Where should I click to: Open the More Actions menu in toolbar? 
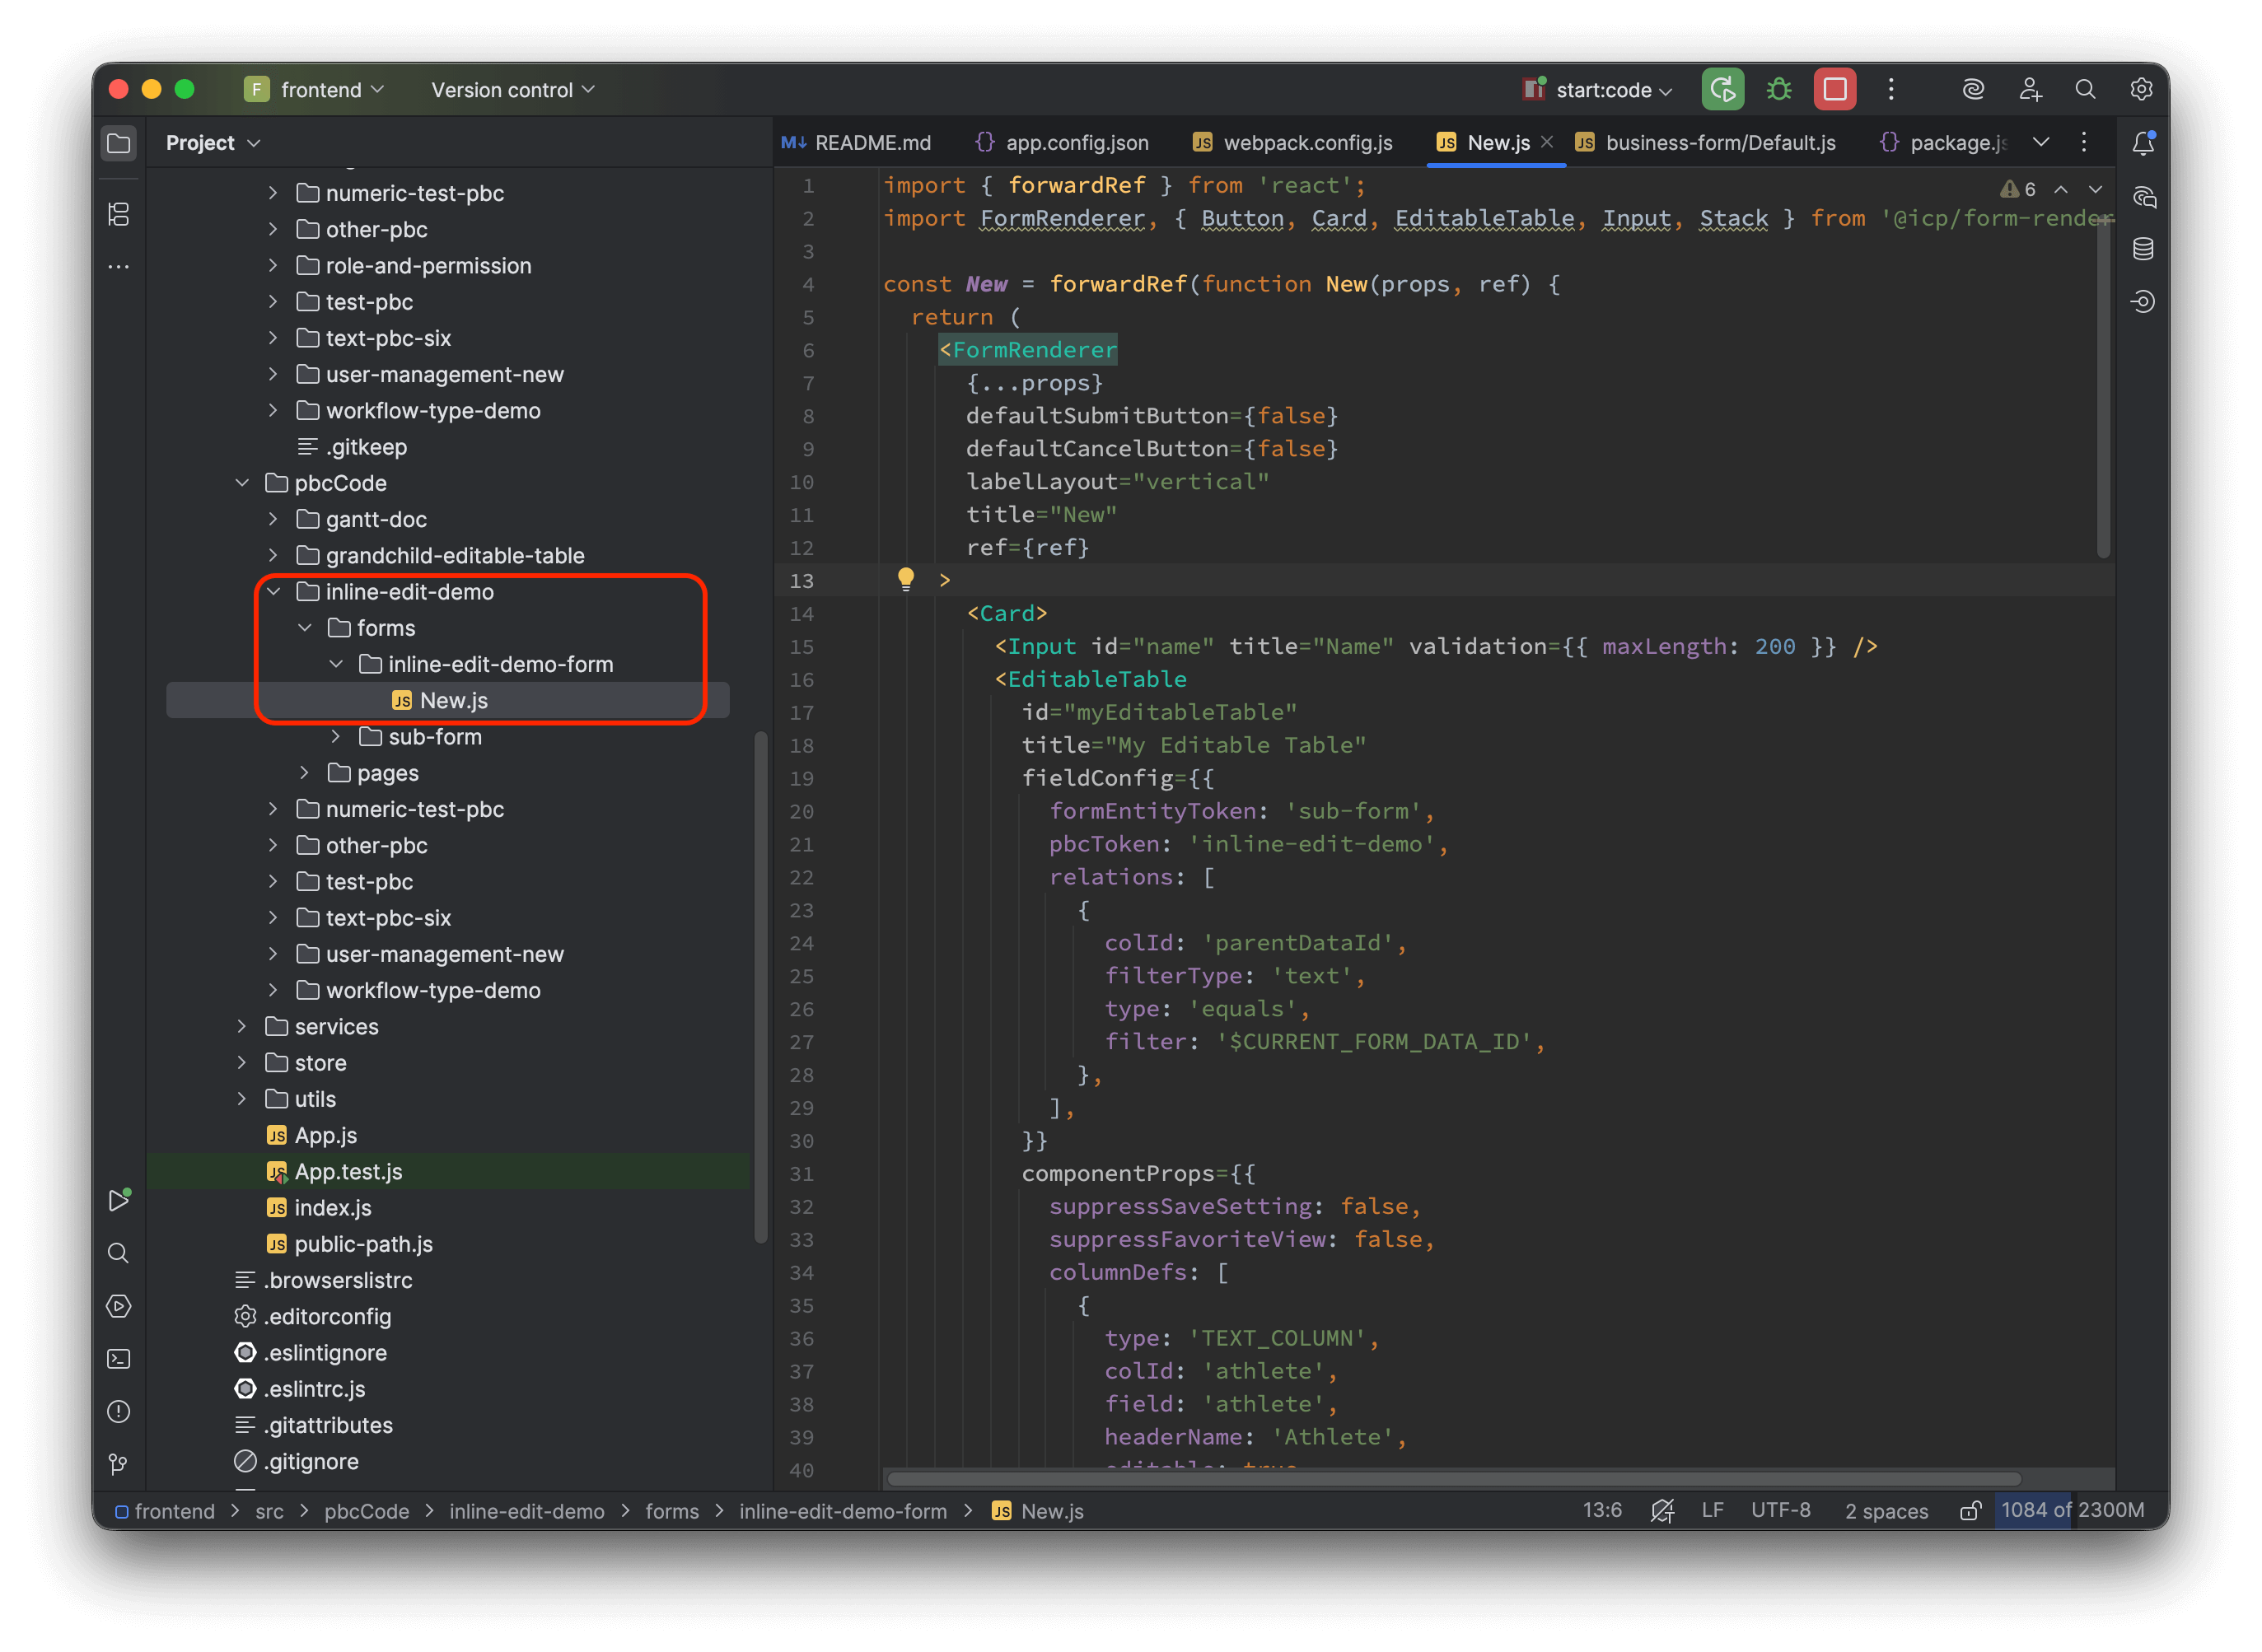click(1891, 90)
